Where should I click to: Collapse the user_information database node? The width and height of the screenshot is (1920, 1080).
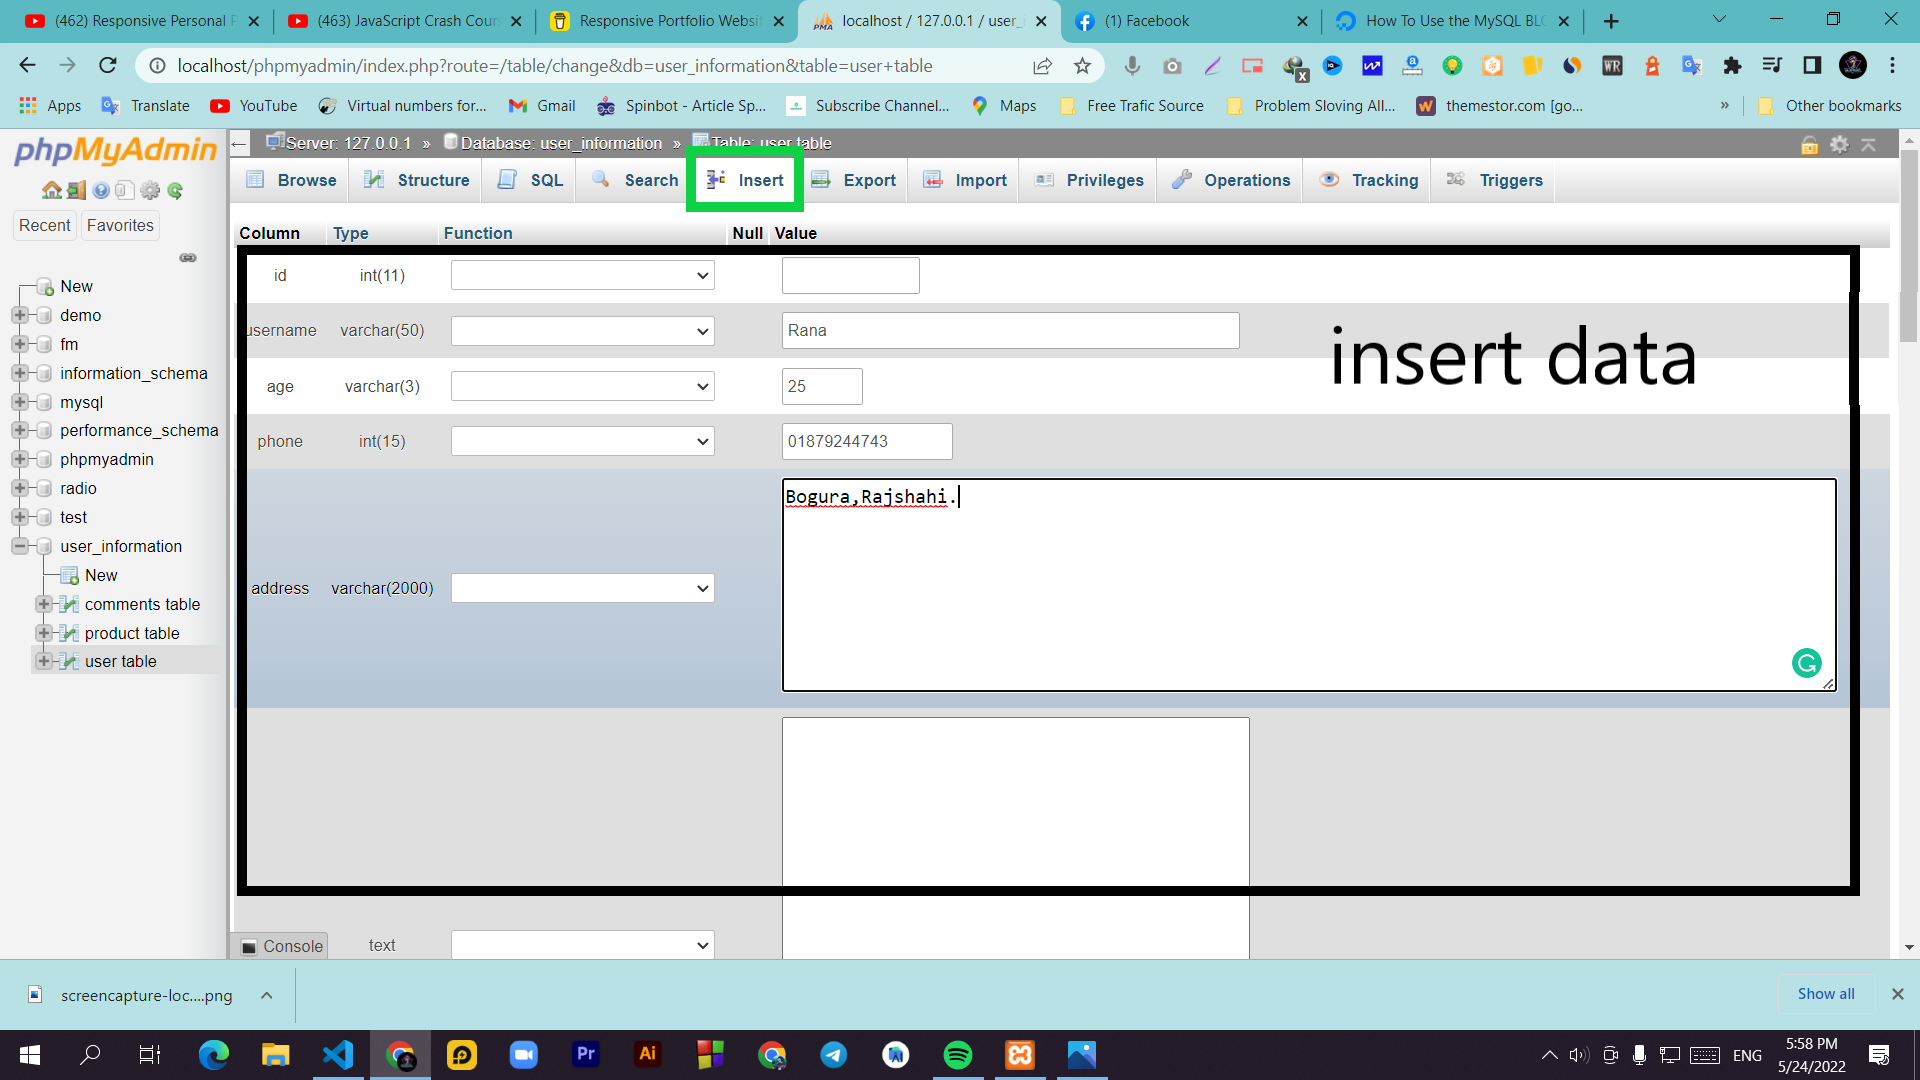pos(19,546)
